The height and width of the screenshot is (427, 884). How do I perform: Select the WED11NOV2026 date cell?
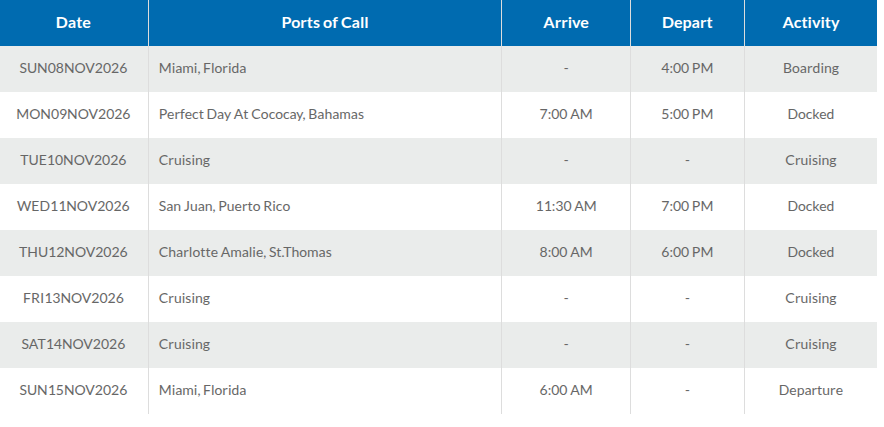point(73,206)
